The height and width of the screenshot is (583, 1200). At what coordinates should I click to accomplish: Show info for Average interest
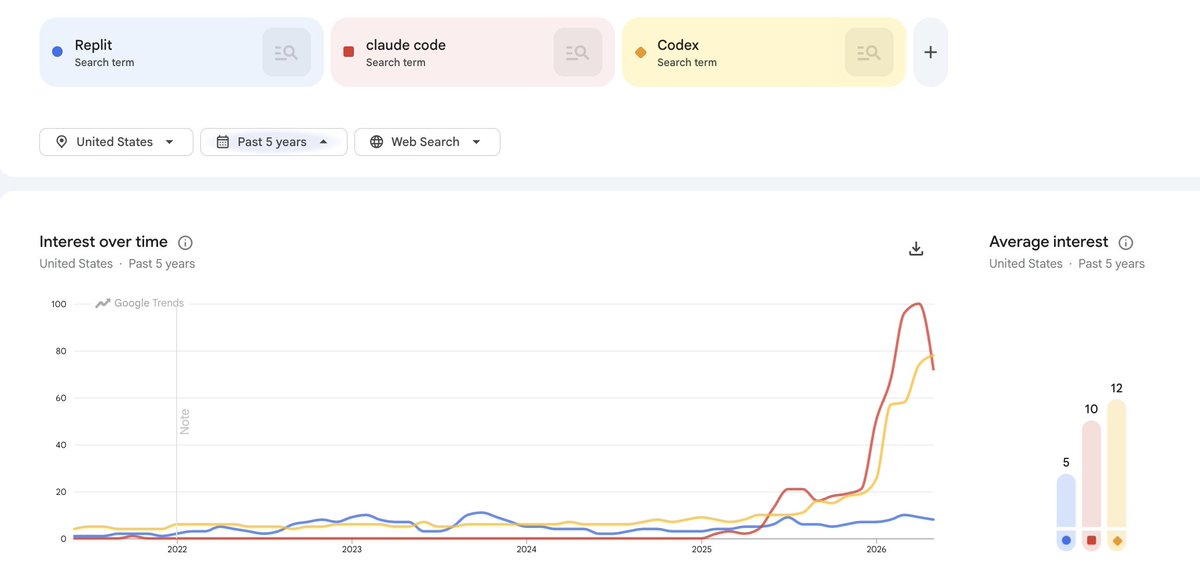tap(1126, 242)
